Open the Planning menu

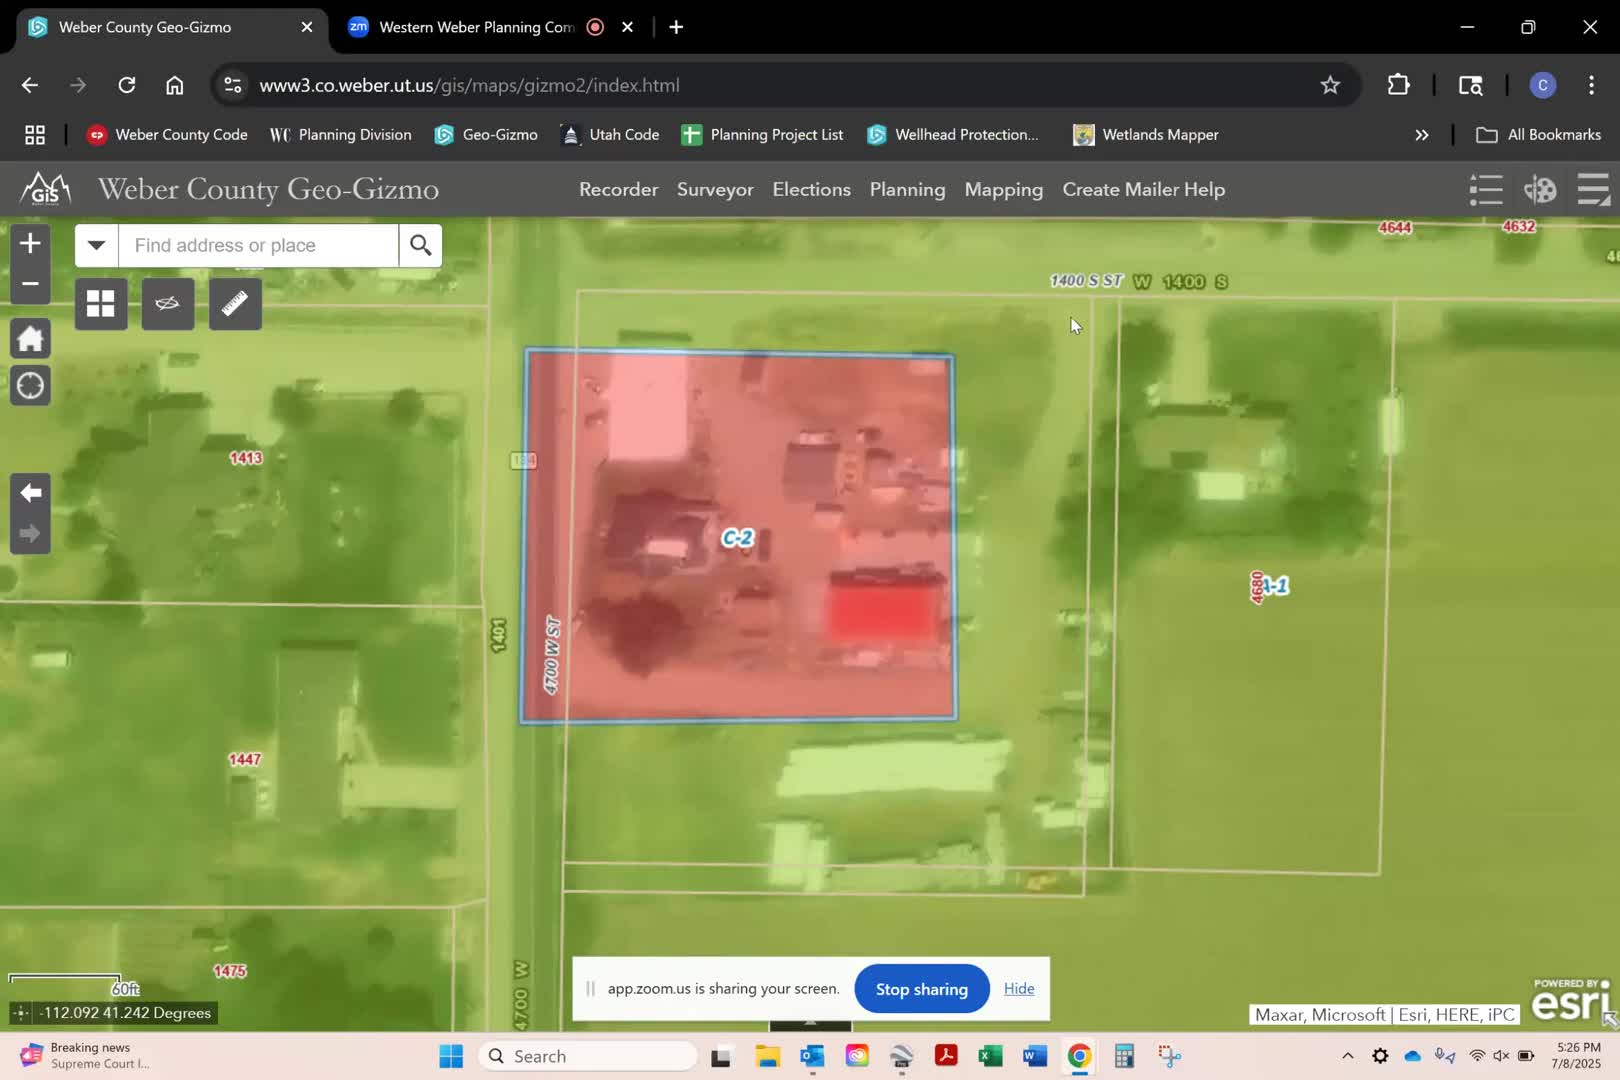(907, 189)
